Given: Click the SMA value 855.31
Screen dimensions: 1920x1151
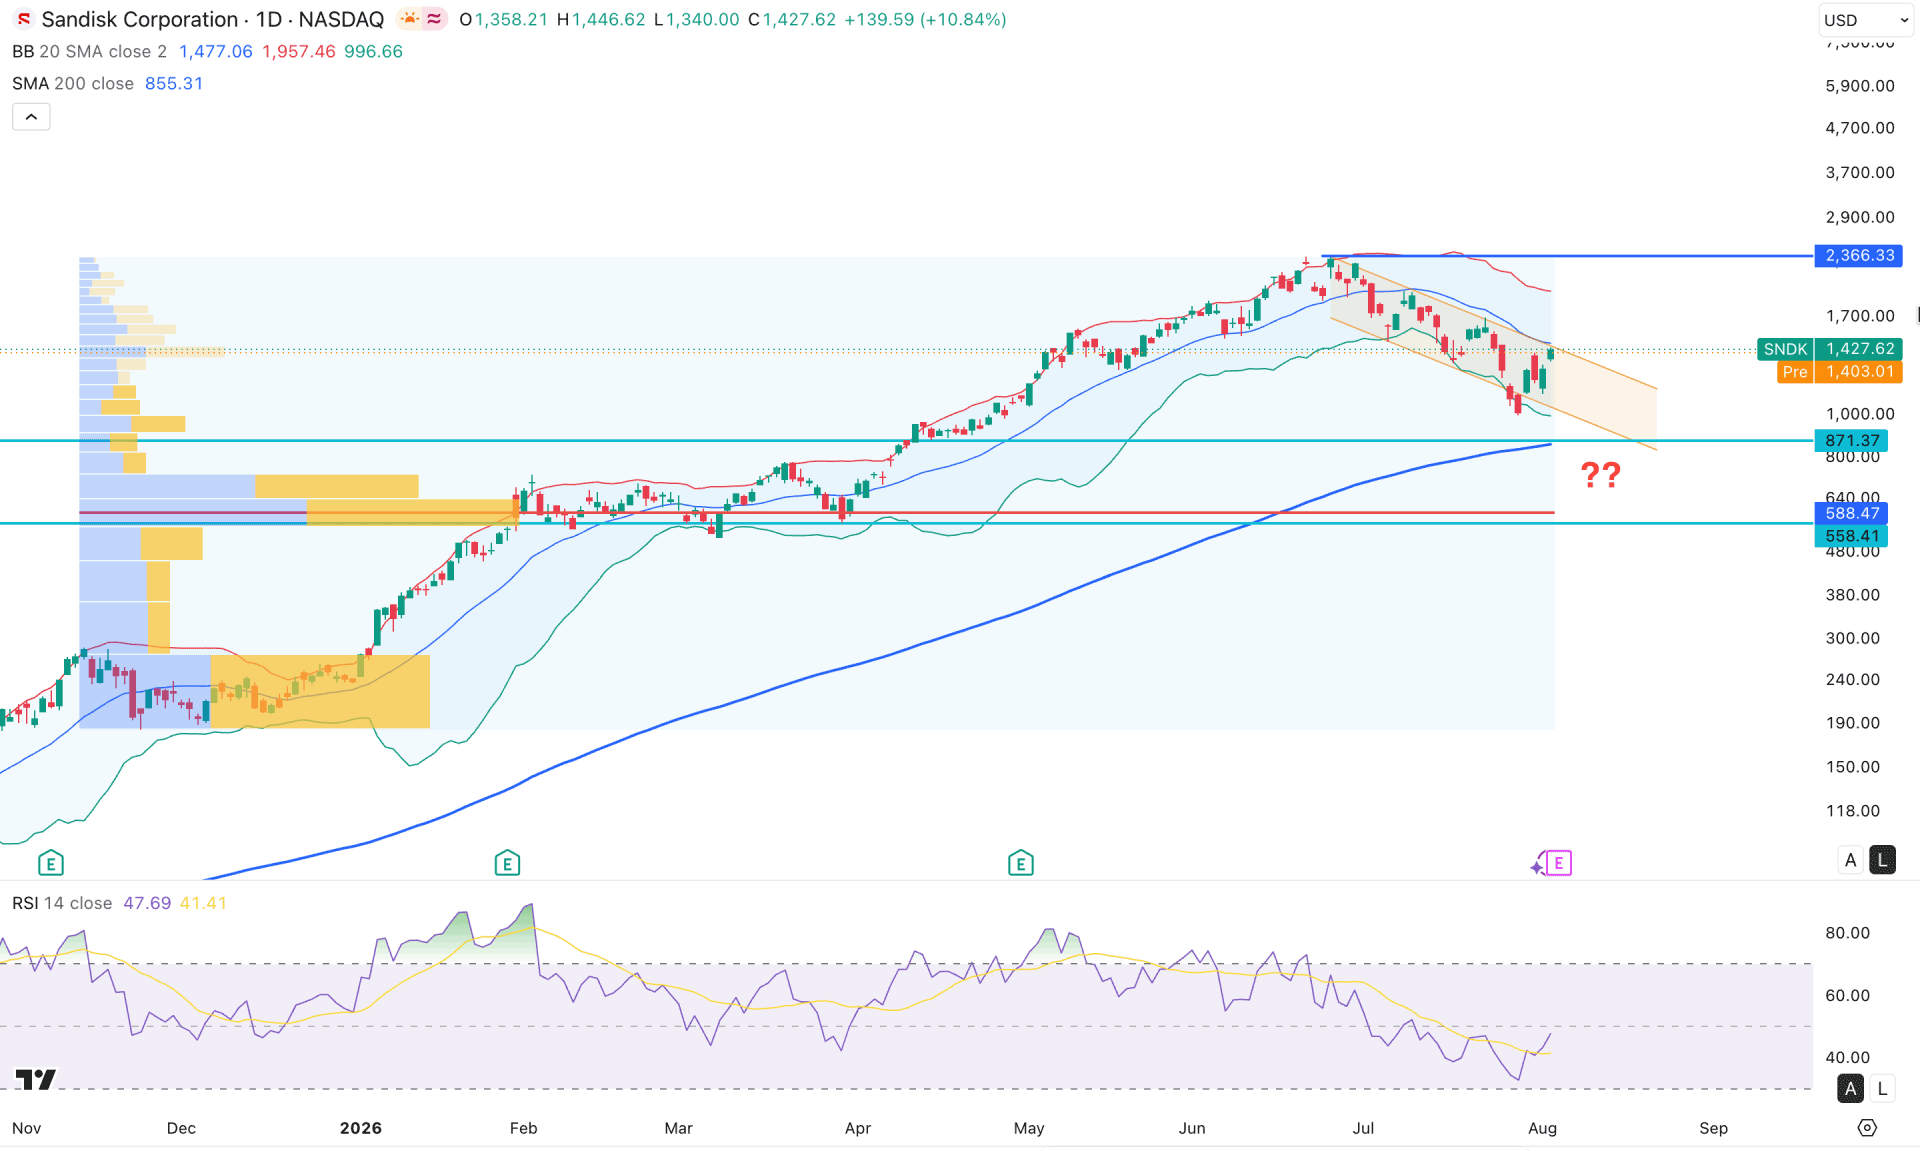Looking at the screenshot, I should pos(174,83).
